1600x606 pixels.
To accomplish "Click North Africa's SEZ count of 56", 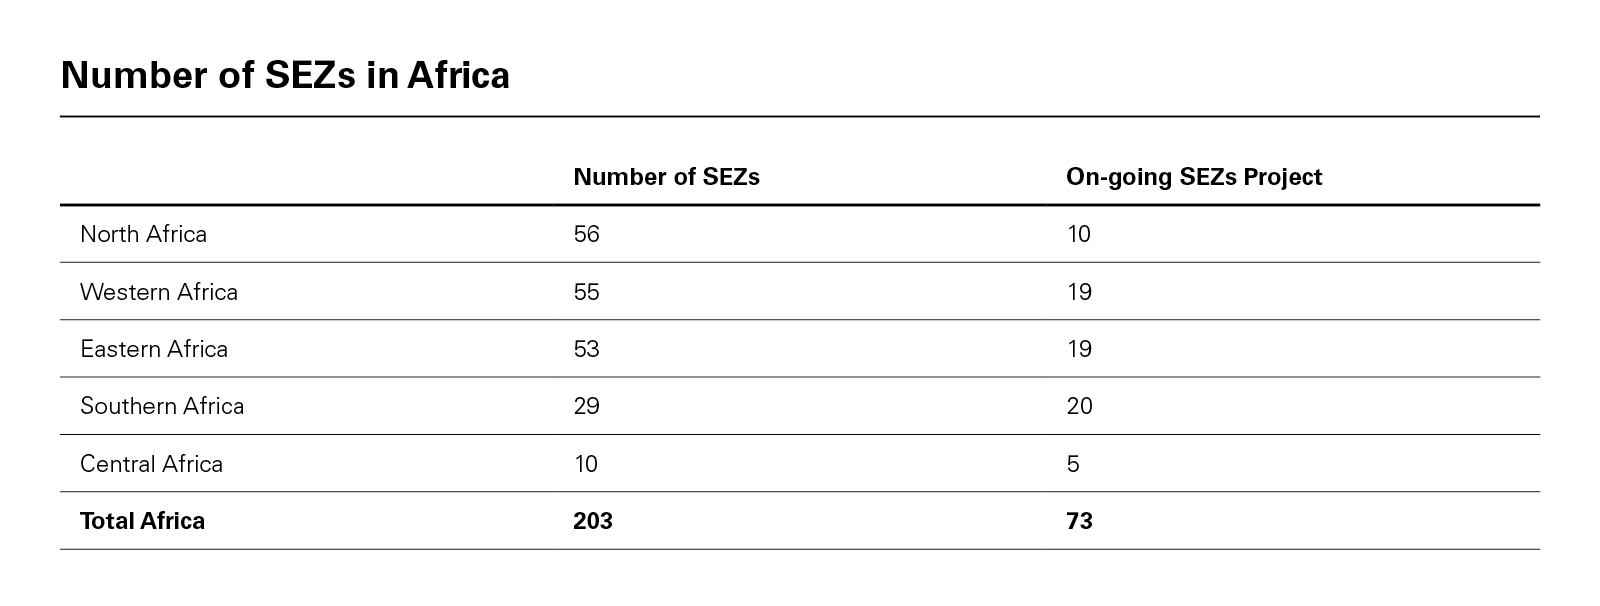I will [x=586, y=234].
